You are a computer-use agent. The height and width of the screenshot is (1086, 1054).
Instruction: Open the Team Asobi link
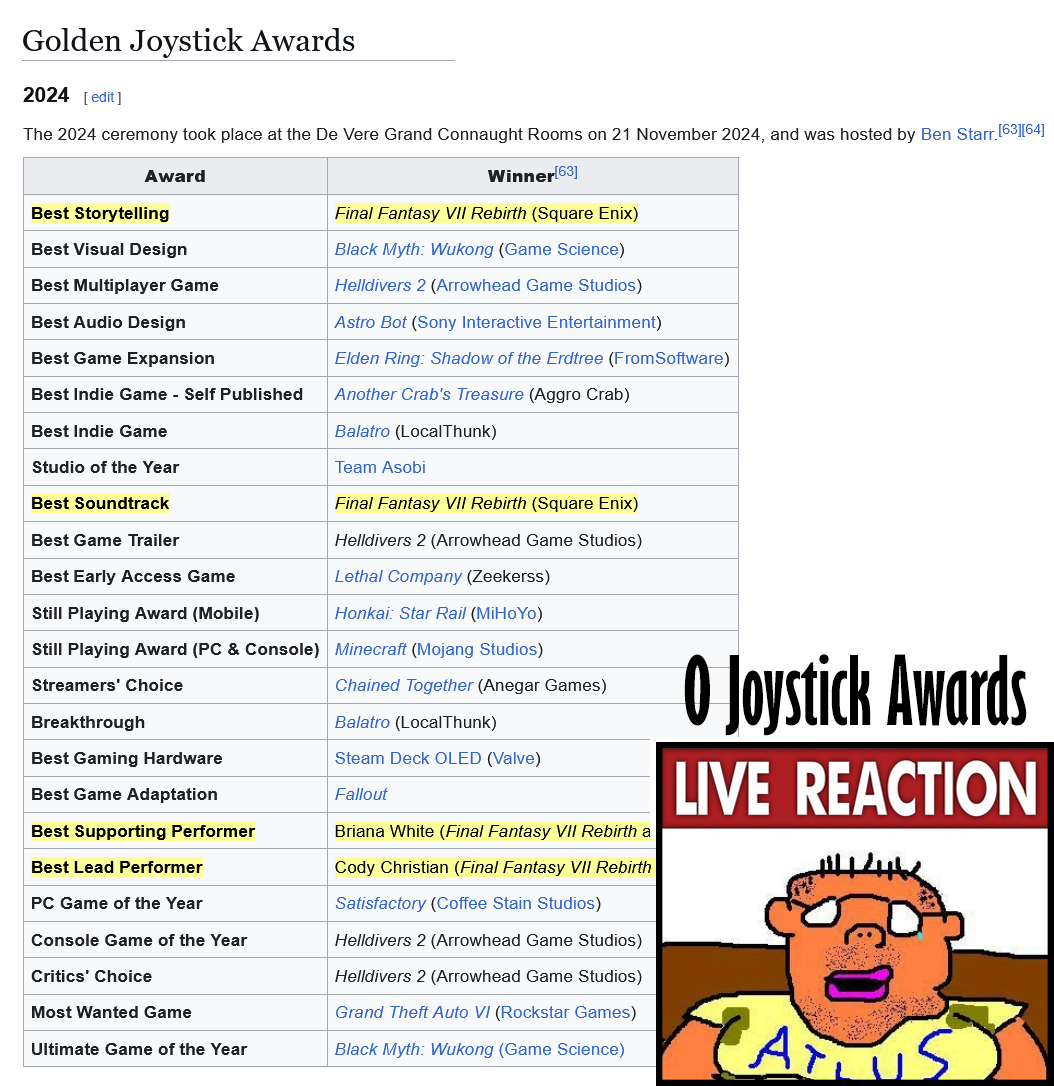380,468
